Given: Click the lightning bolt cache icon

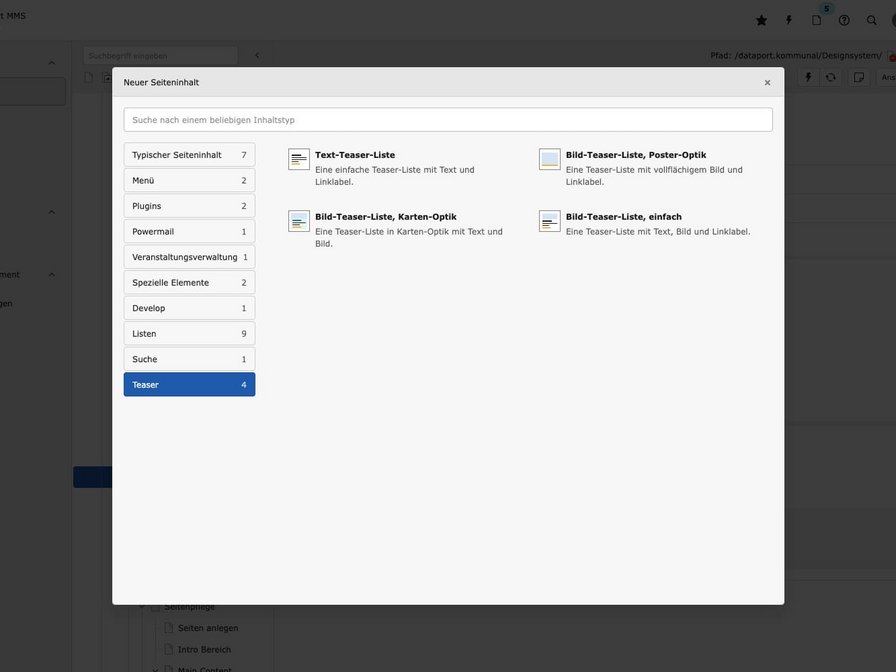Looking at the screenshot, I should pos(789,20).
